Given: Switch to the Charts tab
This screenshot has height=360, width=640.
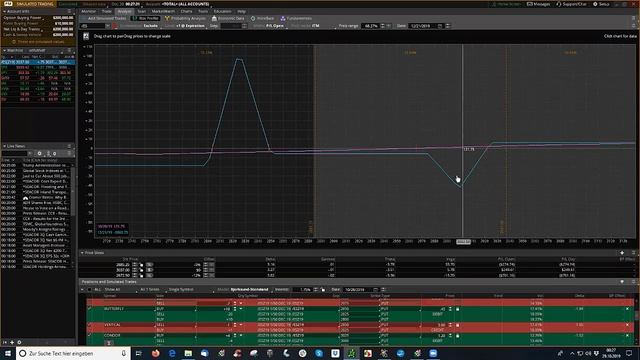Looking at the screenshot, I should pos(186,11).
